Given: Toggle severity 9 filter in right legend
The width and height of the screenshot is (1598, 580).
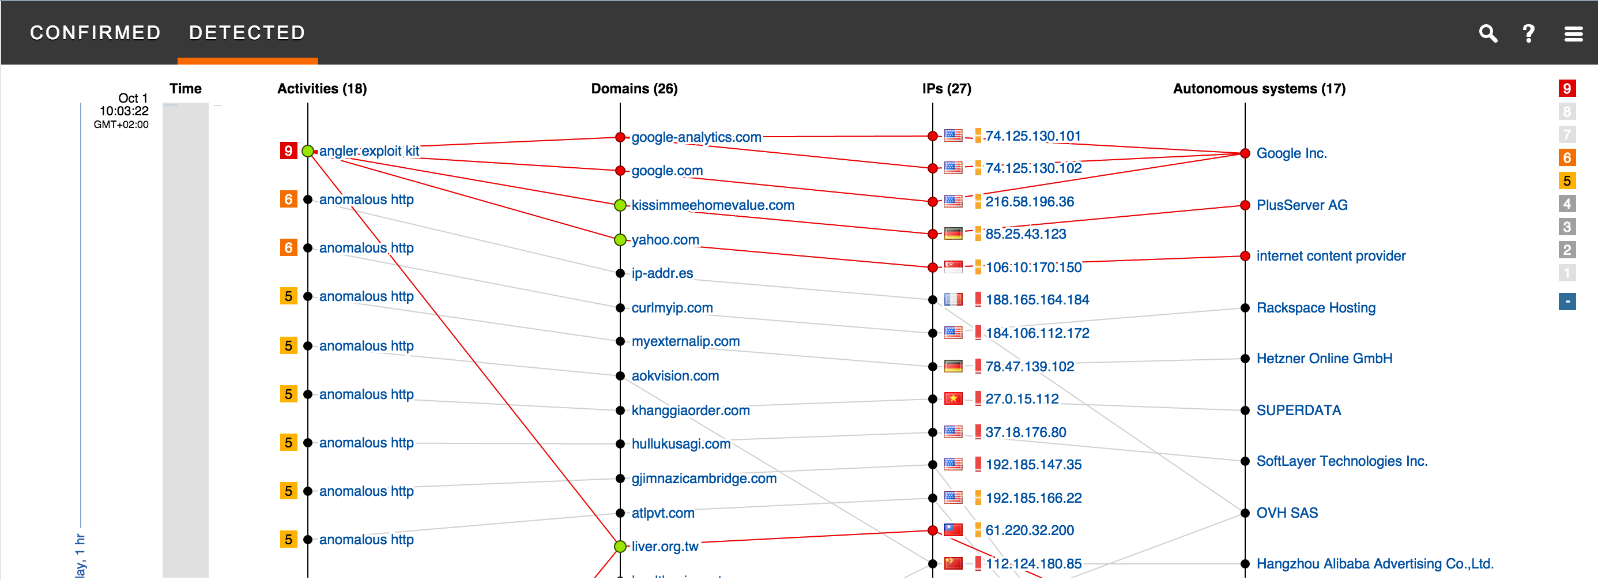Looking at the screenshot, I should [1567, 88].
